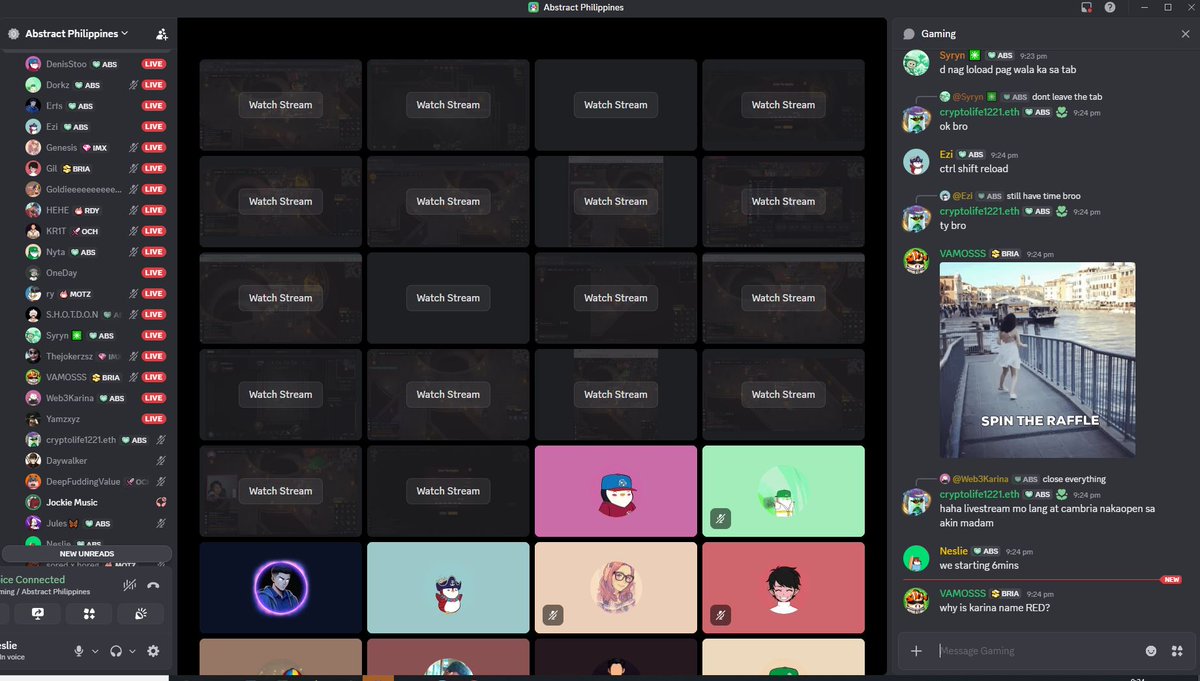
Task: Open Syryn username on the 9:23 pm message
Action: pos(952,56)
